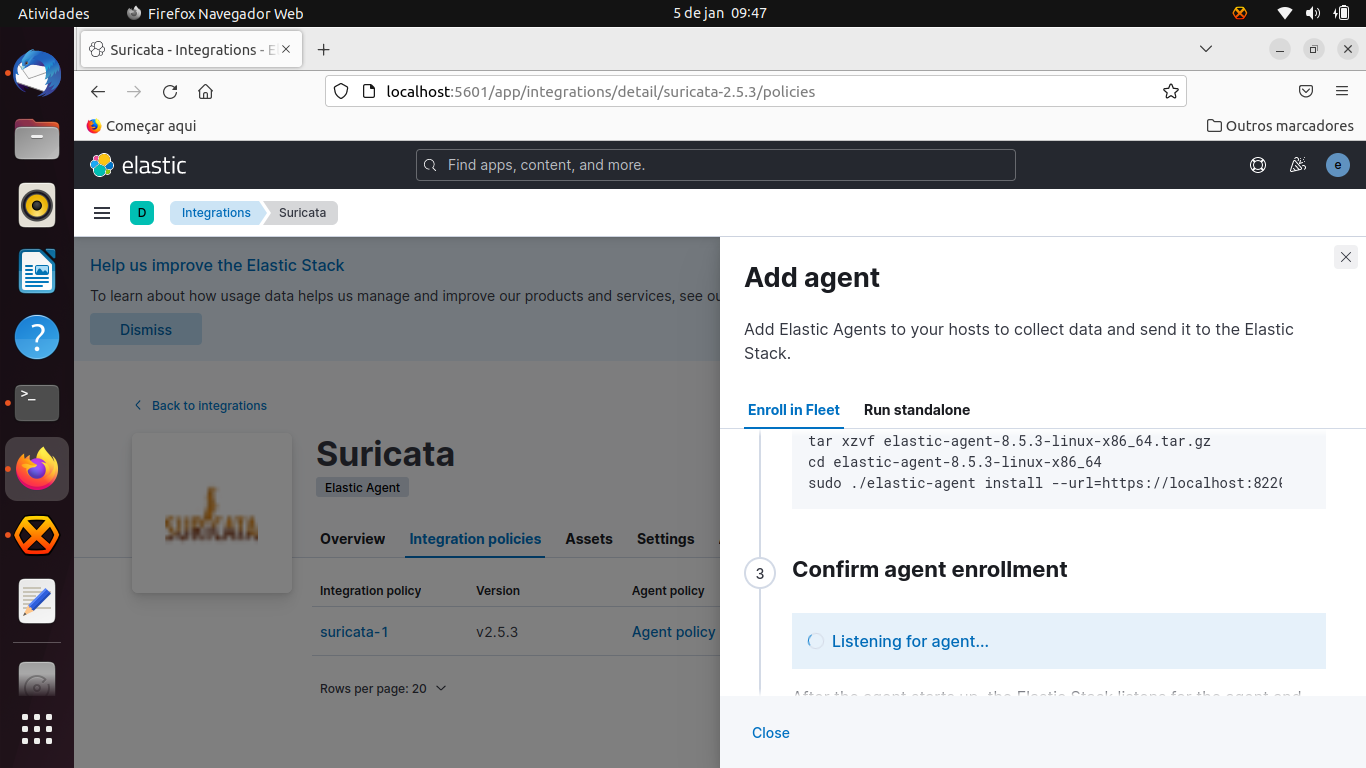
Task: Click the elastic-agent install command code block
Action: pyautogui.click(x=1059, y=470)
